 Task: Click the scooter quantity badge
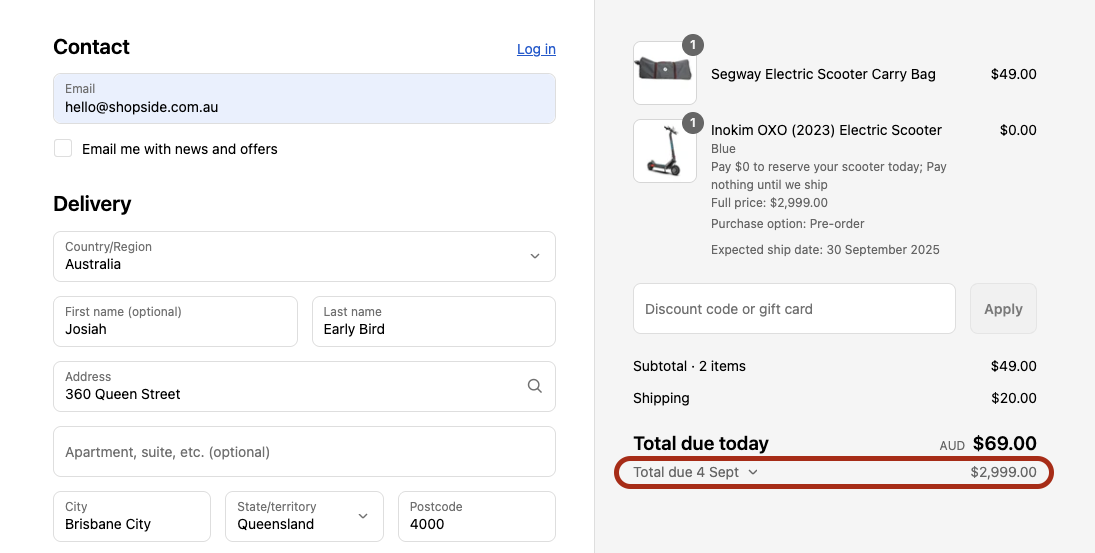pyautogui.click(x=693, y=123)
